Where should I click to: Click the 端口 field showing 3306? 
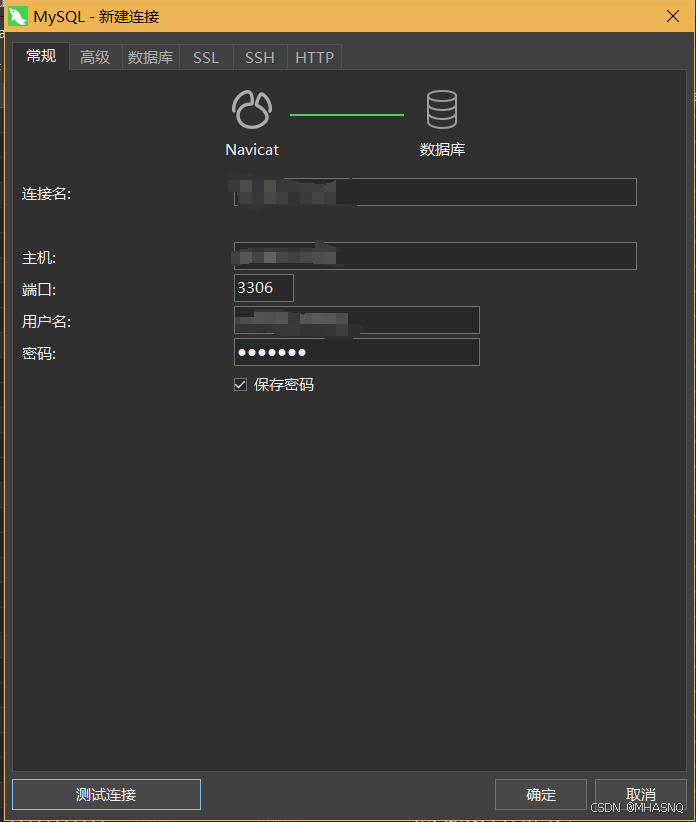click(264, 288)
